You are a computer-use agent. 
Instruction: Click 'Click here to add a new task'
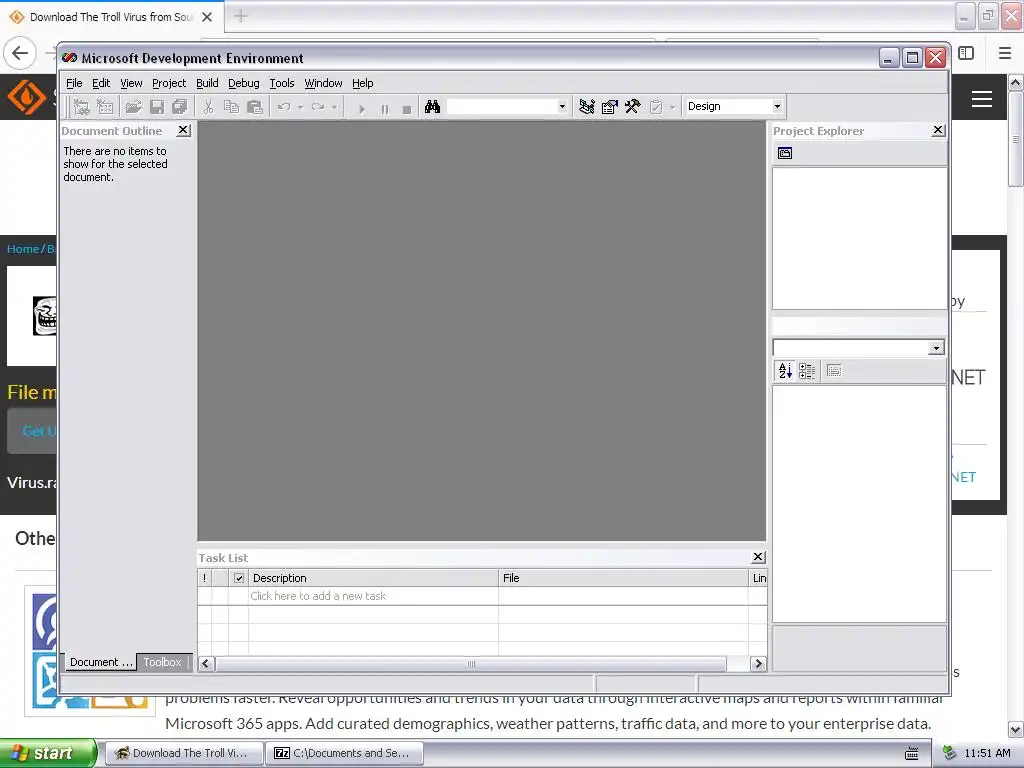318,596
